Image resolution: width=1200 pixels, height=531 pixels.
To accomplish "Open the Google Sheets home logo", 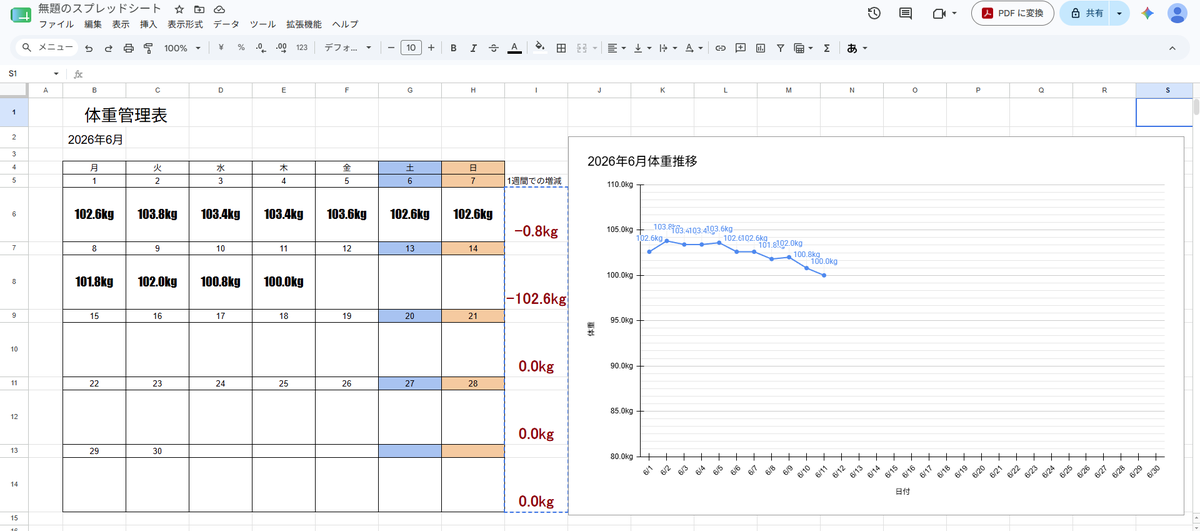I will (20, 14).
